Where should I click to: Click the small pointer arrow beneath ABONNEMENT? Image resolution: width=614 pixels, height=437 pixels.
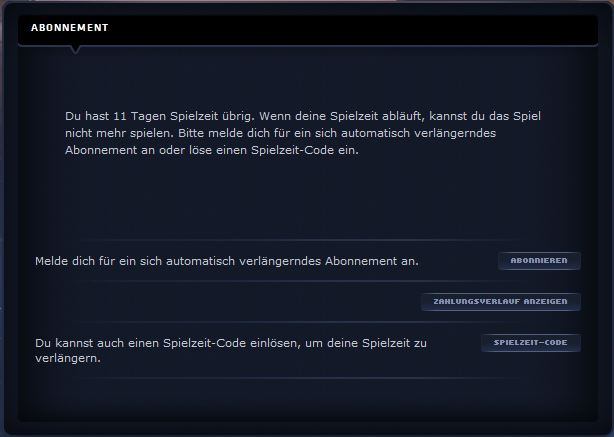click(x=75, y=50)
